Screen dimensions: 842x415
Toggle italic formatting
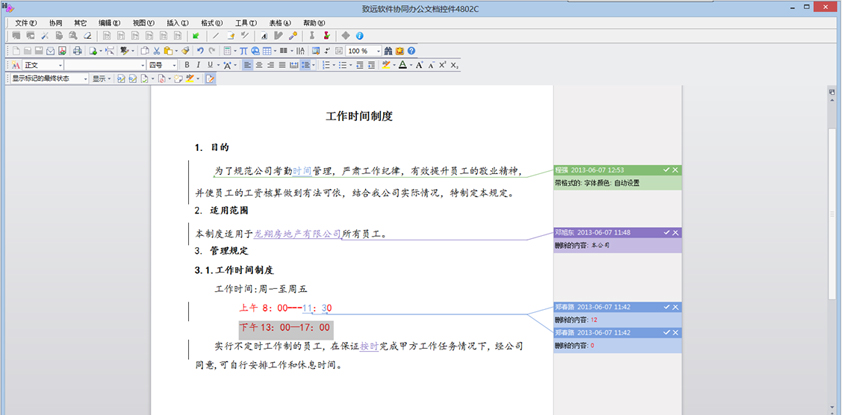(198, 65)
